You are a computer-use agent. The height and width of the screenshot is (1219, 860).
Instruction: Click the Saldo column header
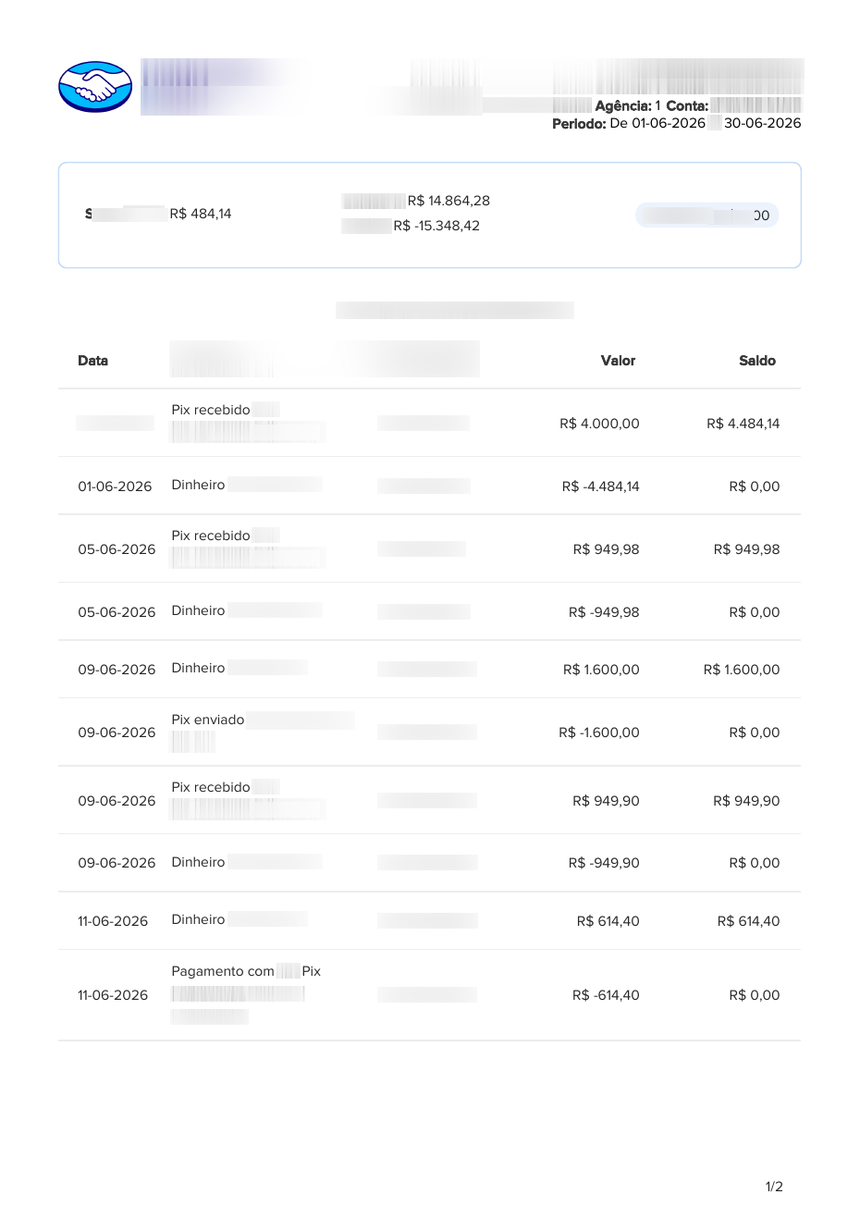click(x=757, y=361)
